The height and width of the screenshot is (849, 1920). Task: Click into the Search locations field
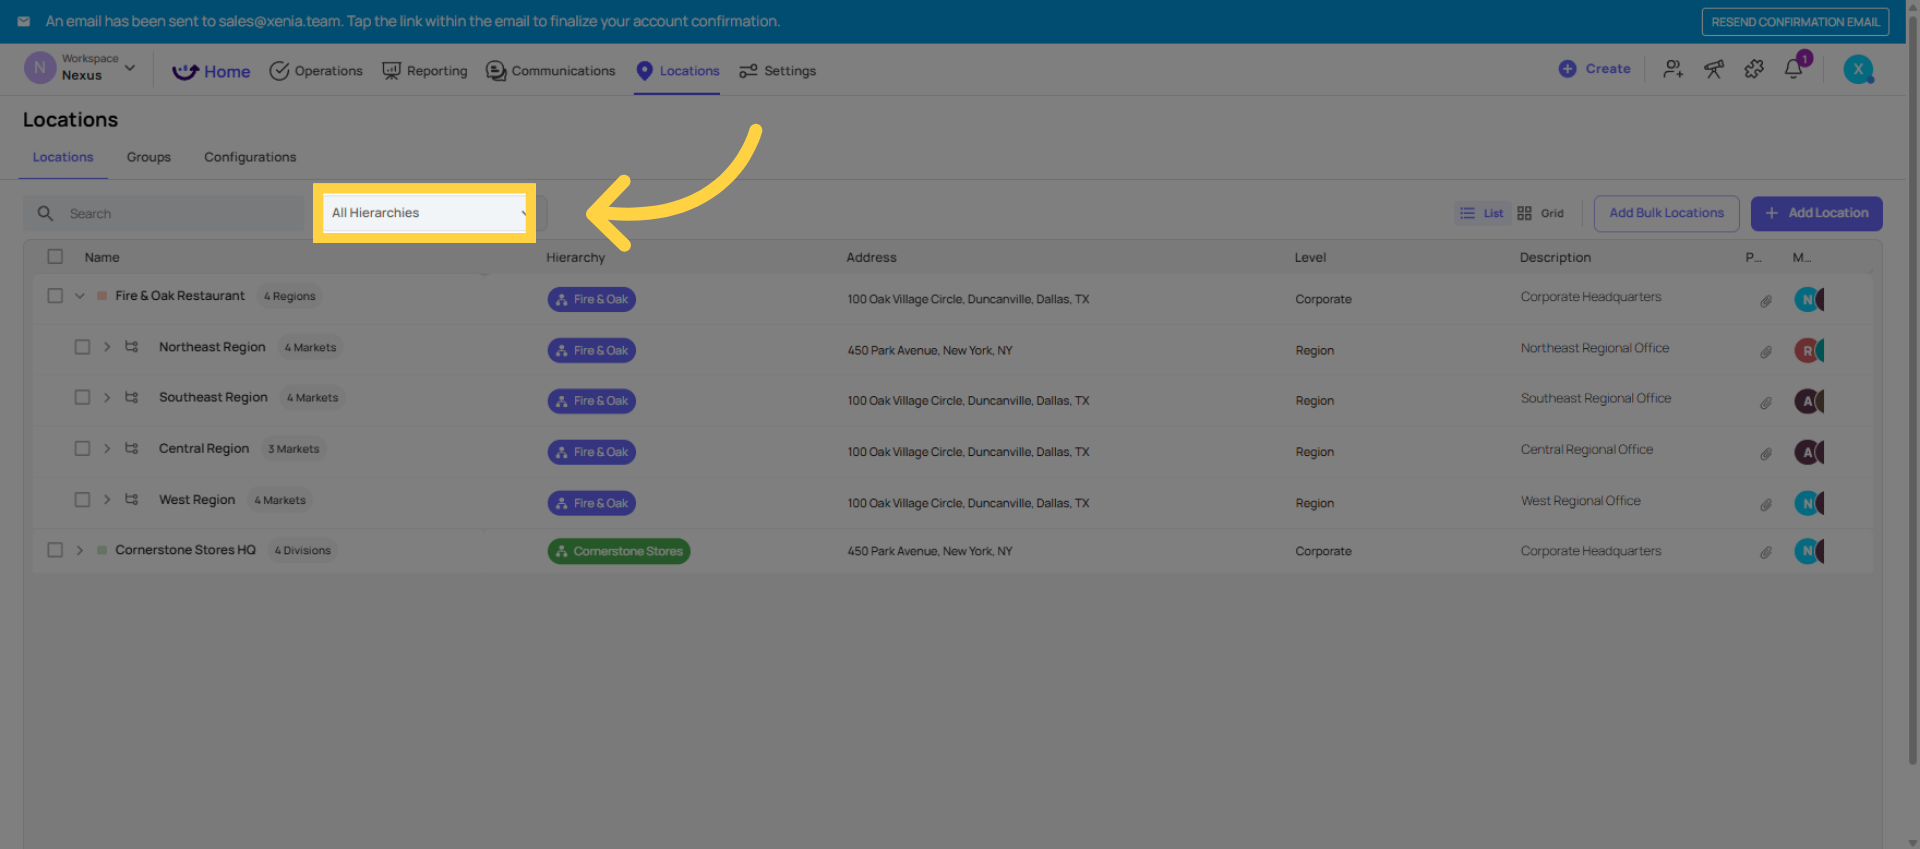point(180,214)
